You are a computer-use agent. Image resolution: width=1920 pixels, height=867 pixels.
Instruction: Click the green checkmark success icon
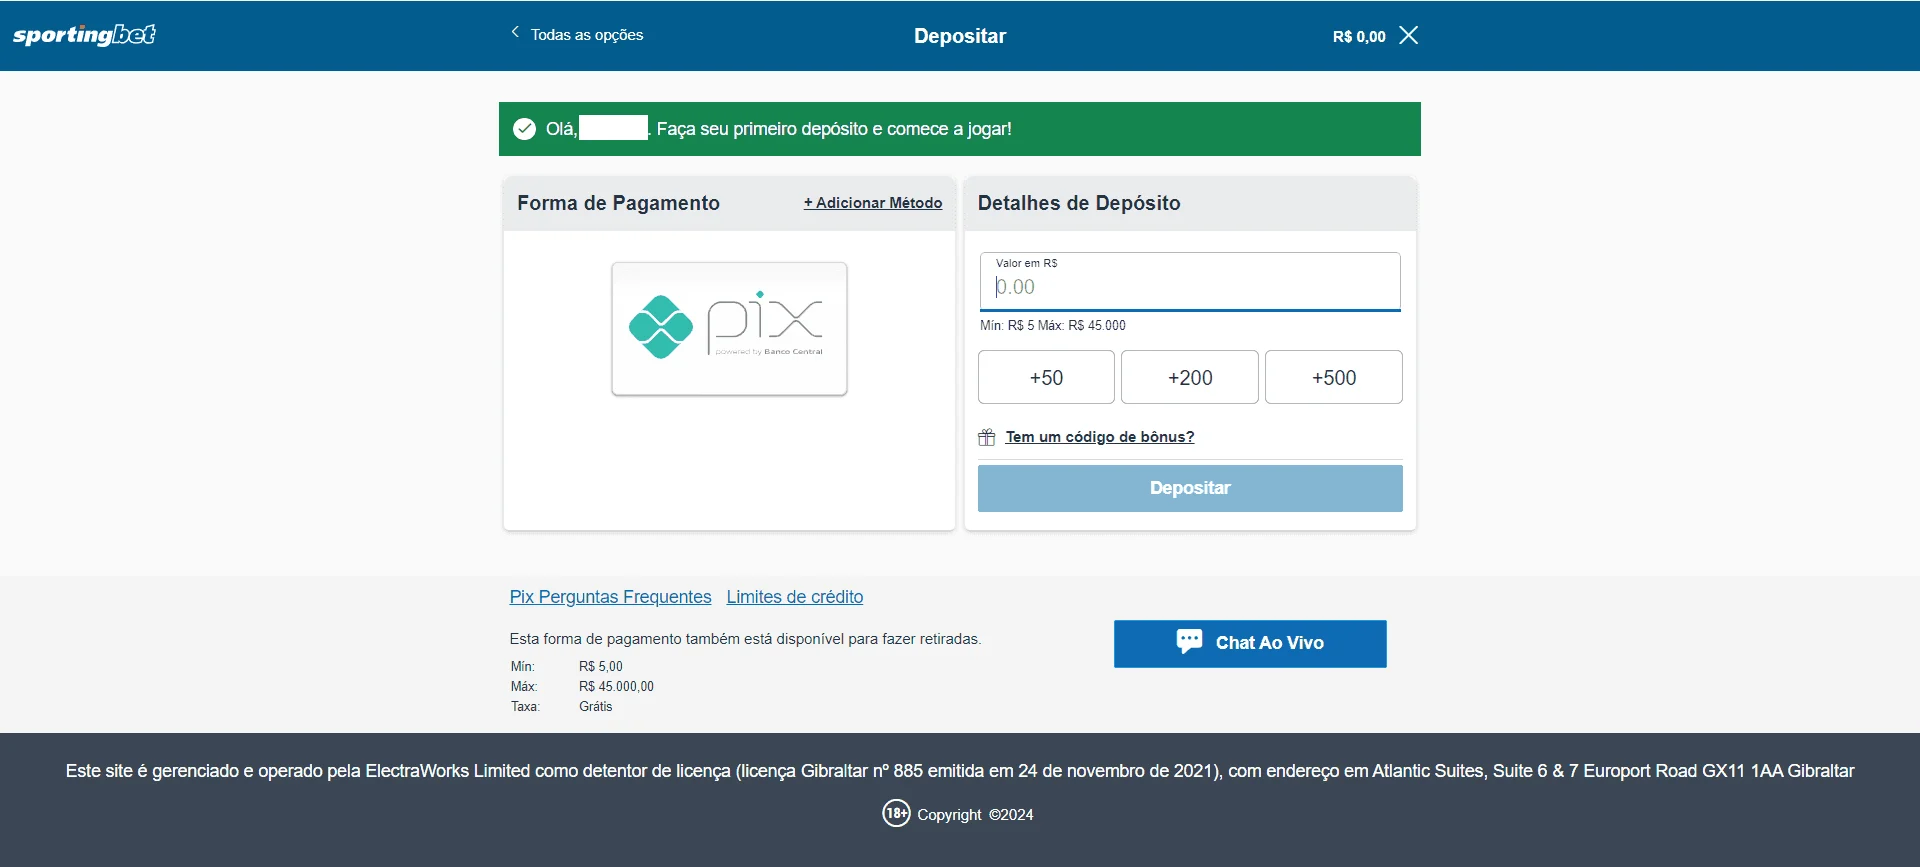[x=524, y=129]
